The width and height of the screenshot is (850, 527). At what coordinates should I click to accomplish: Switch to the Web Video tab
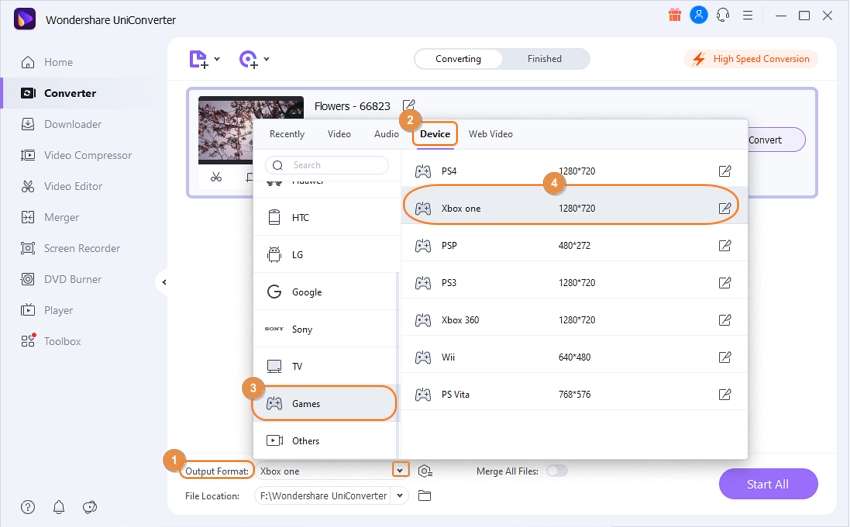[490, 134]
